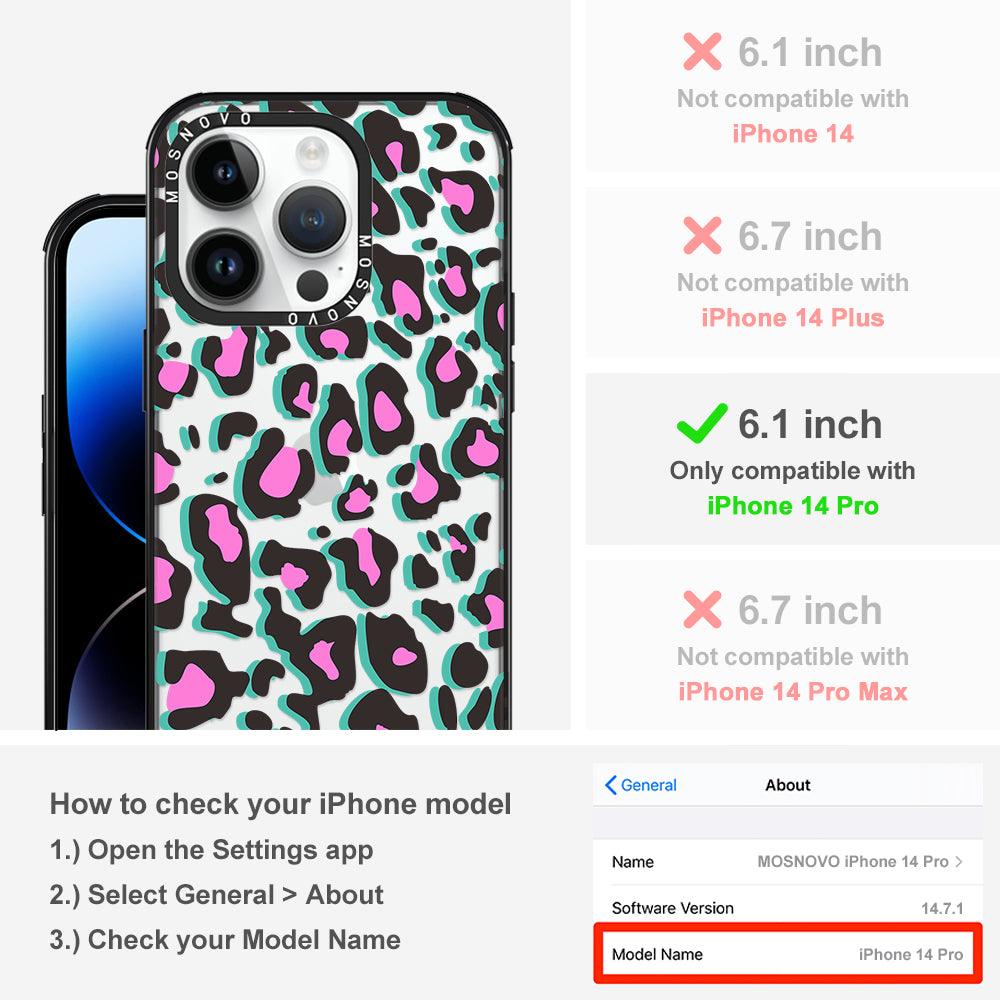Click the top-left camera lens

(x=224, y=172)
